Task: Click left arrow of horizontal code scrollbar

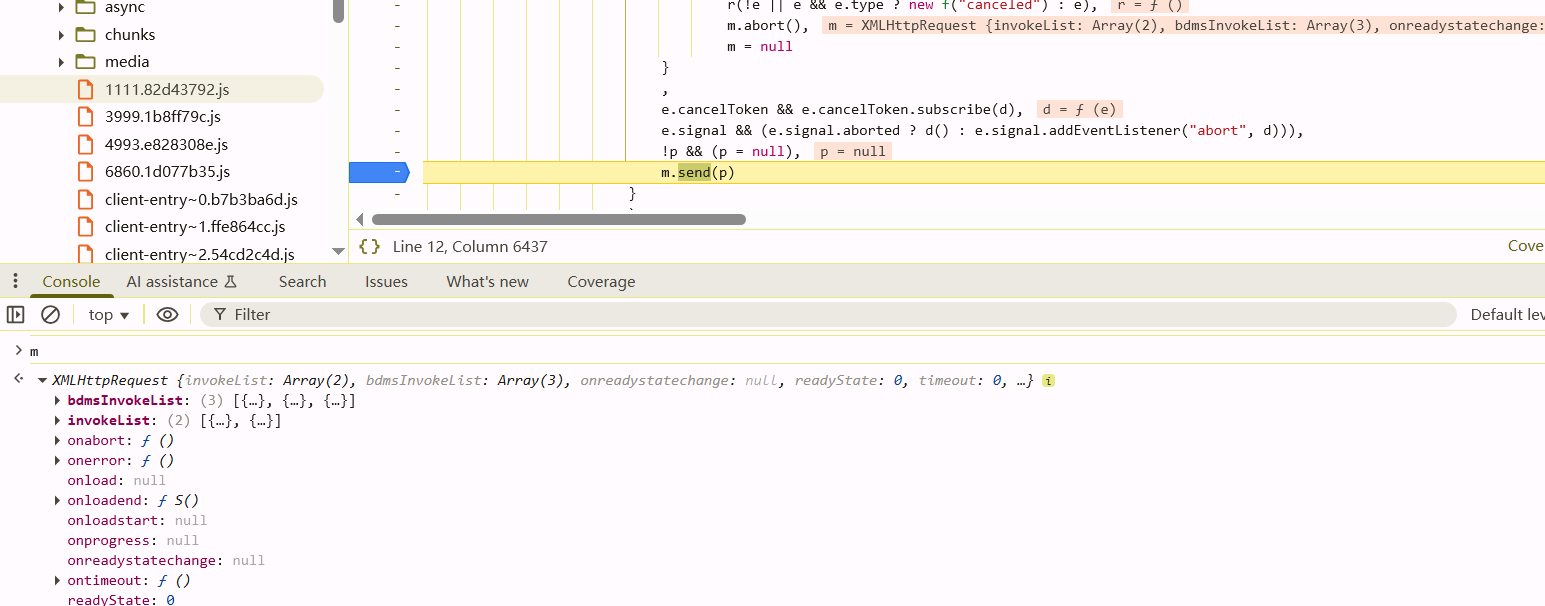Action: click(360, 219)
